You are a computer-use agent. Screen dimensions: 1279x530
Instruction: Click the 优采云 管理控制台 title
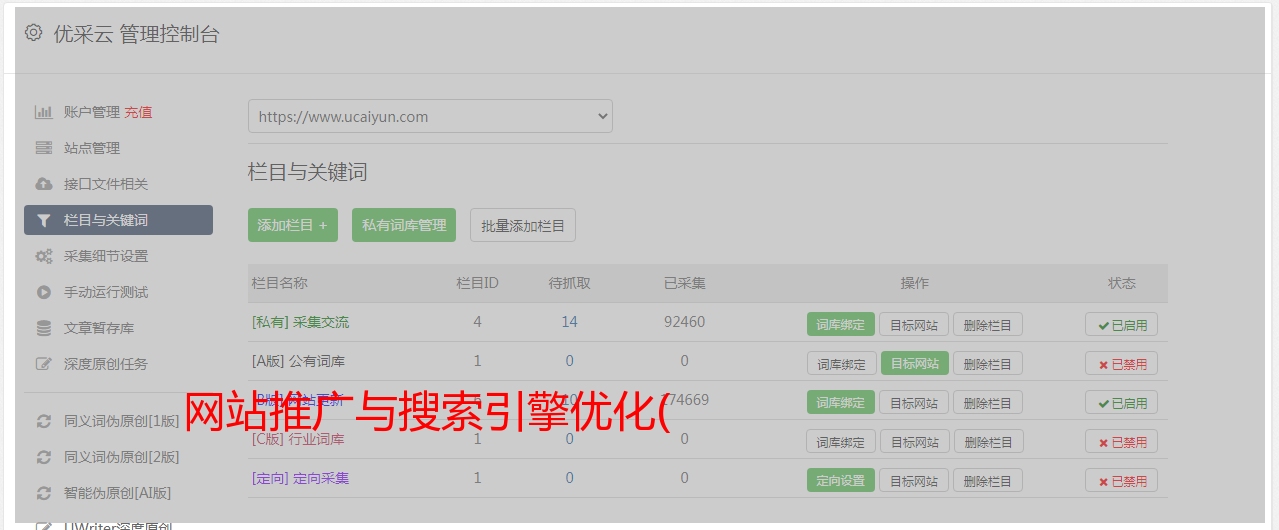coord(136,34)
